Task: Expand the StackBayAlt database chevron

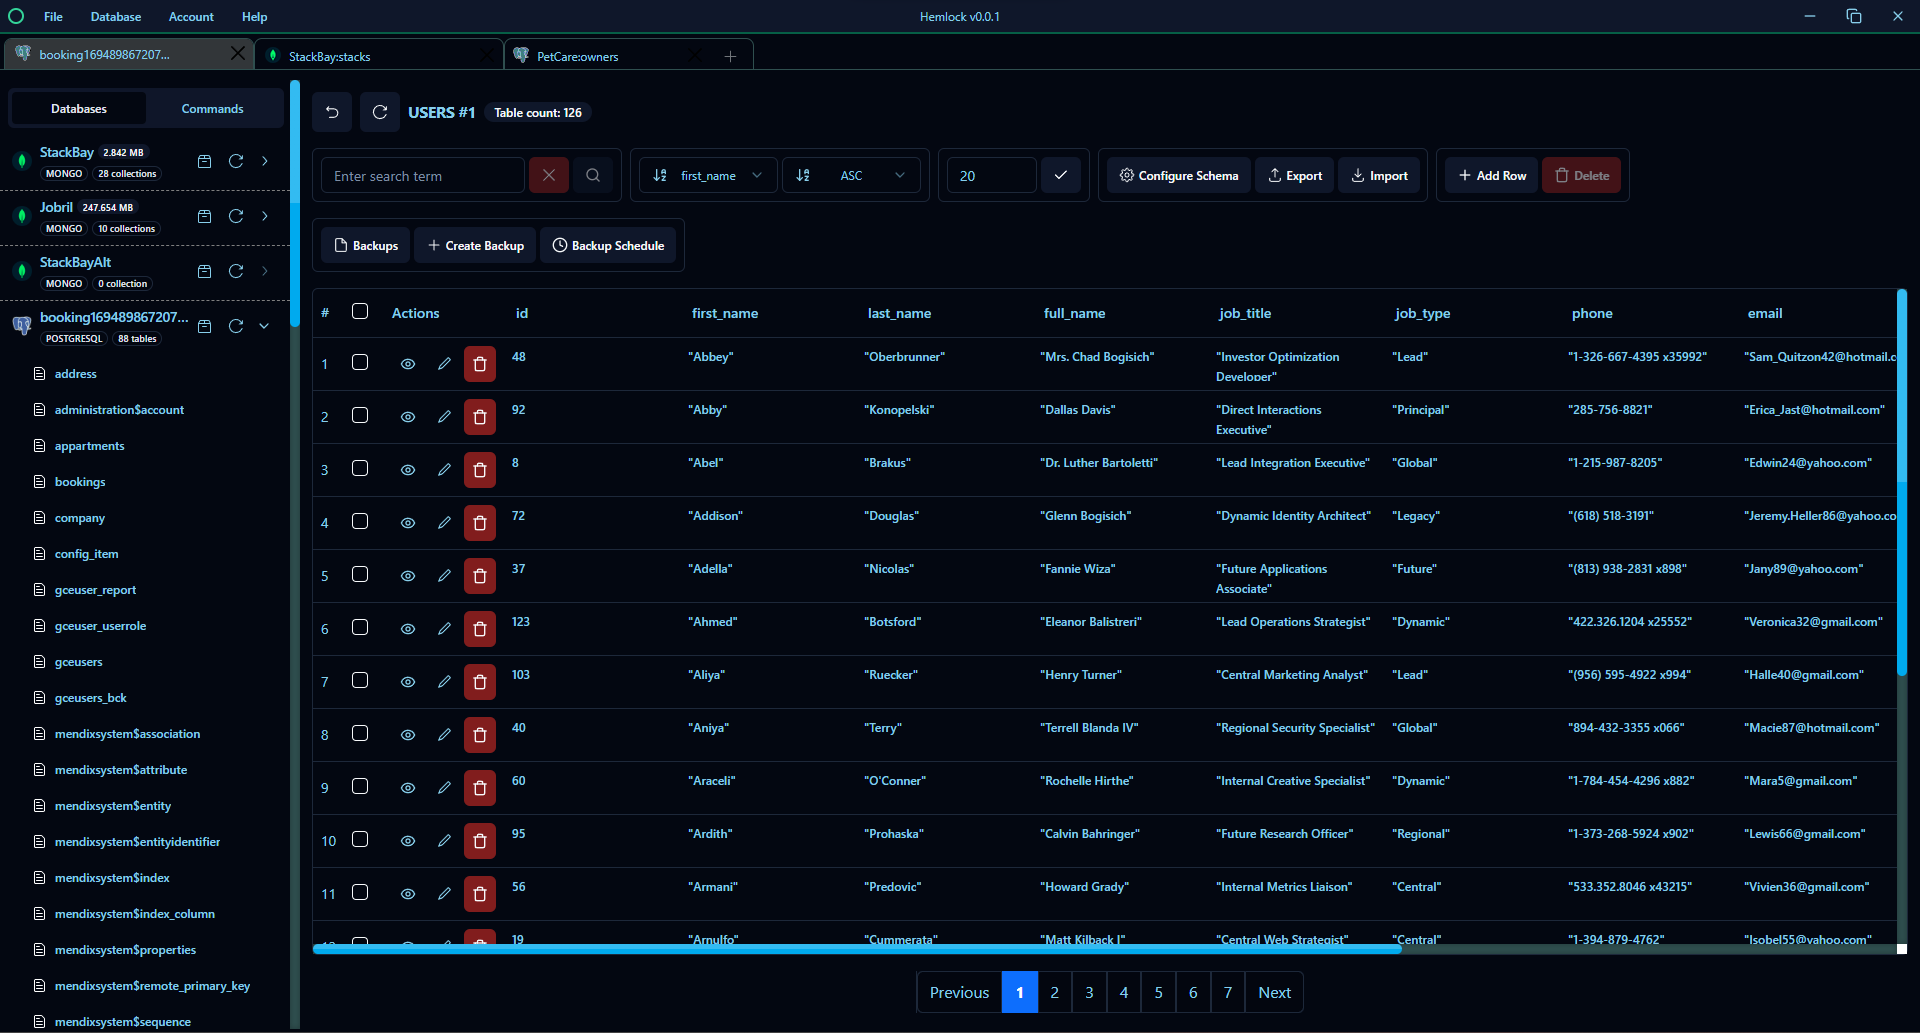Action: 265,271
